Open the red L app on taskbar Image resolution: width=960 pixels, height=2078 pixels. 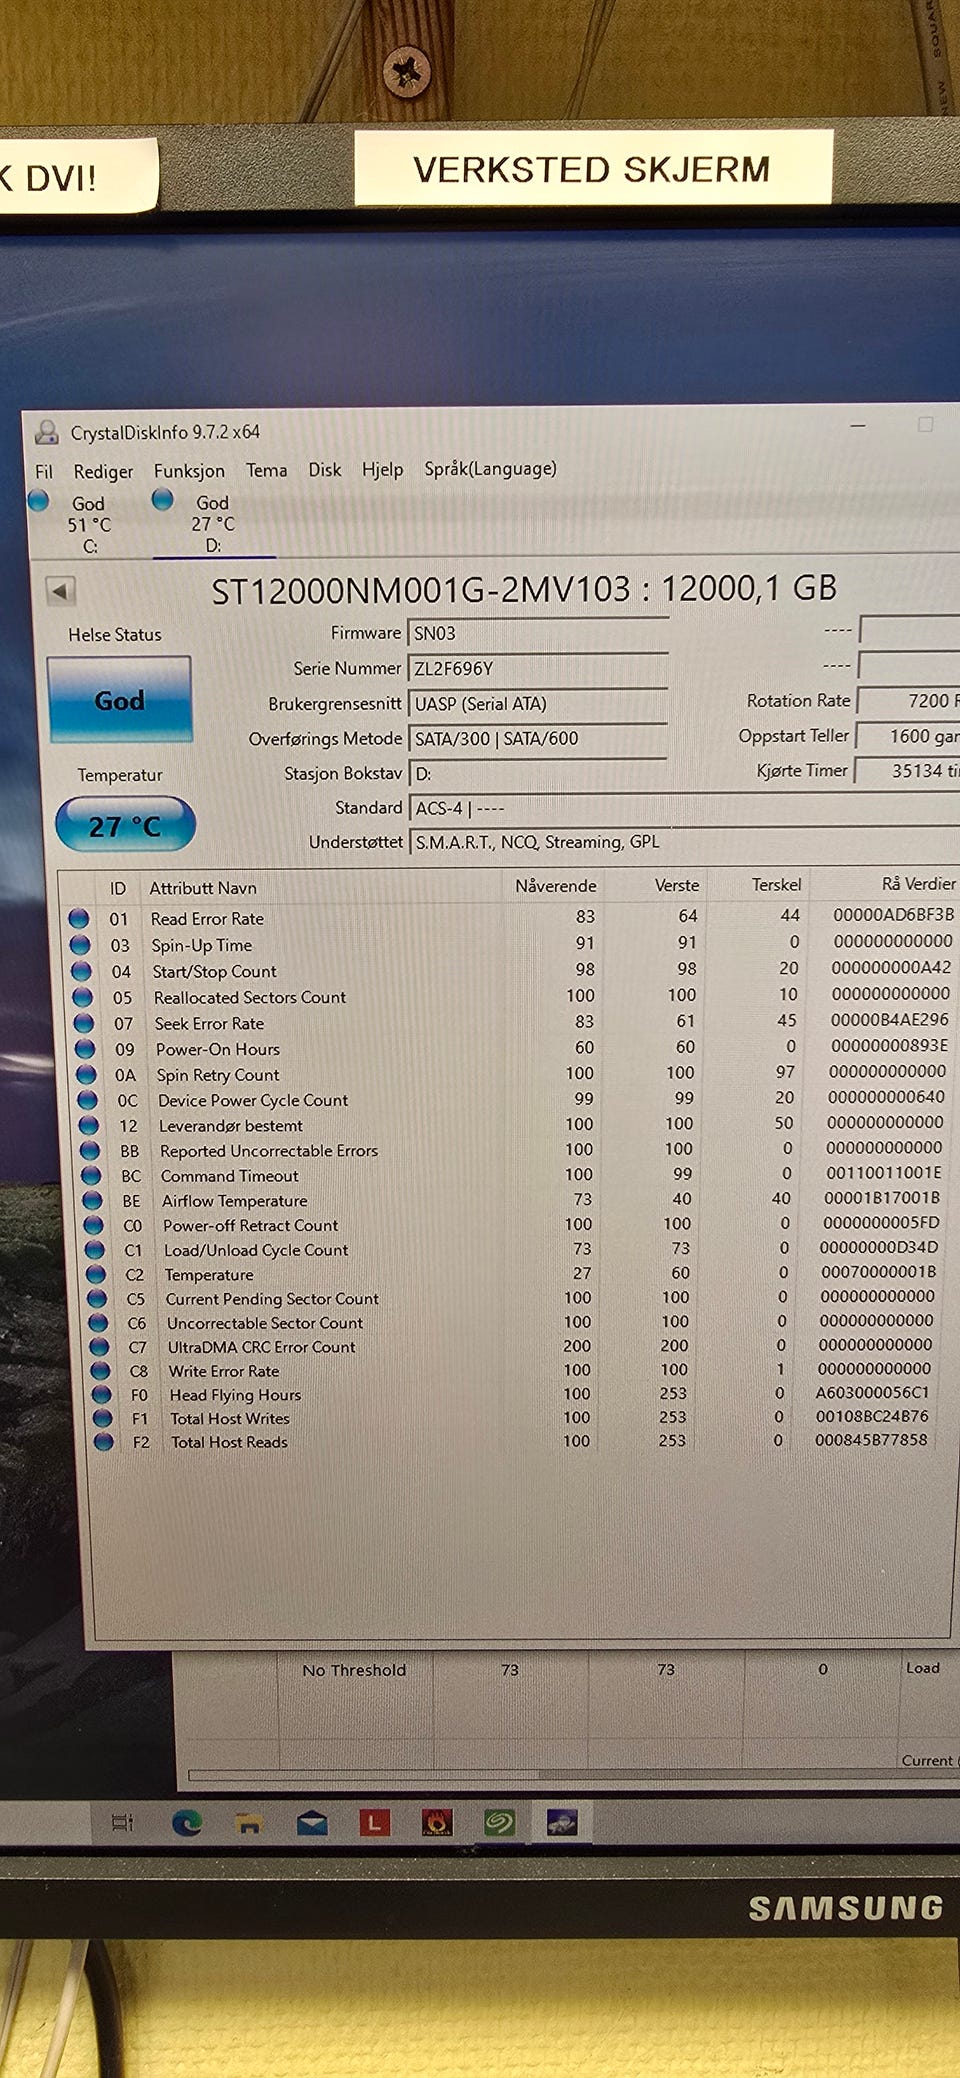coord(374,1822)
